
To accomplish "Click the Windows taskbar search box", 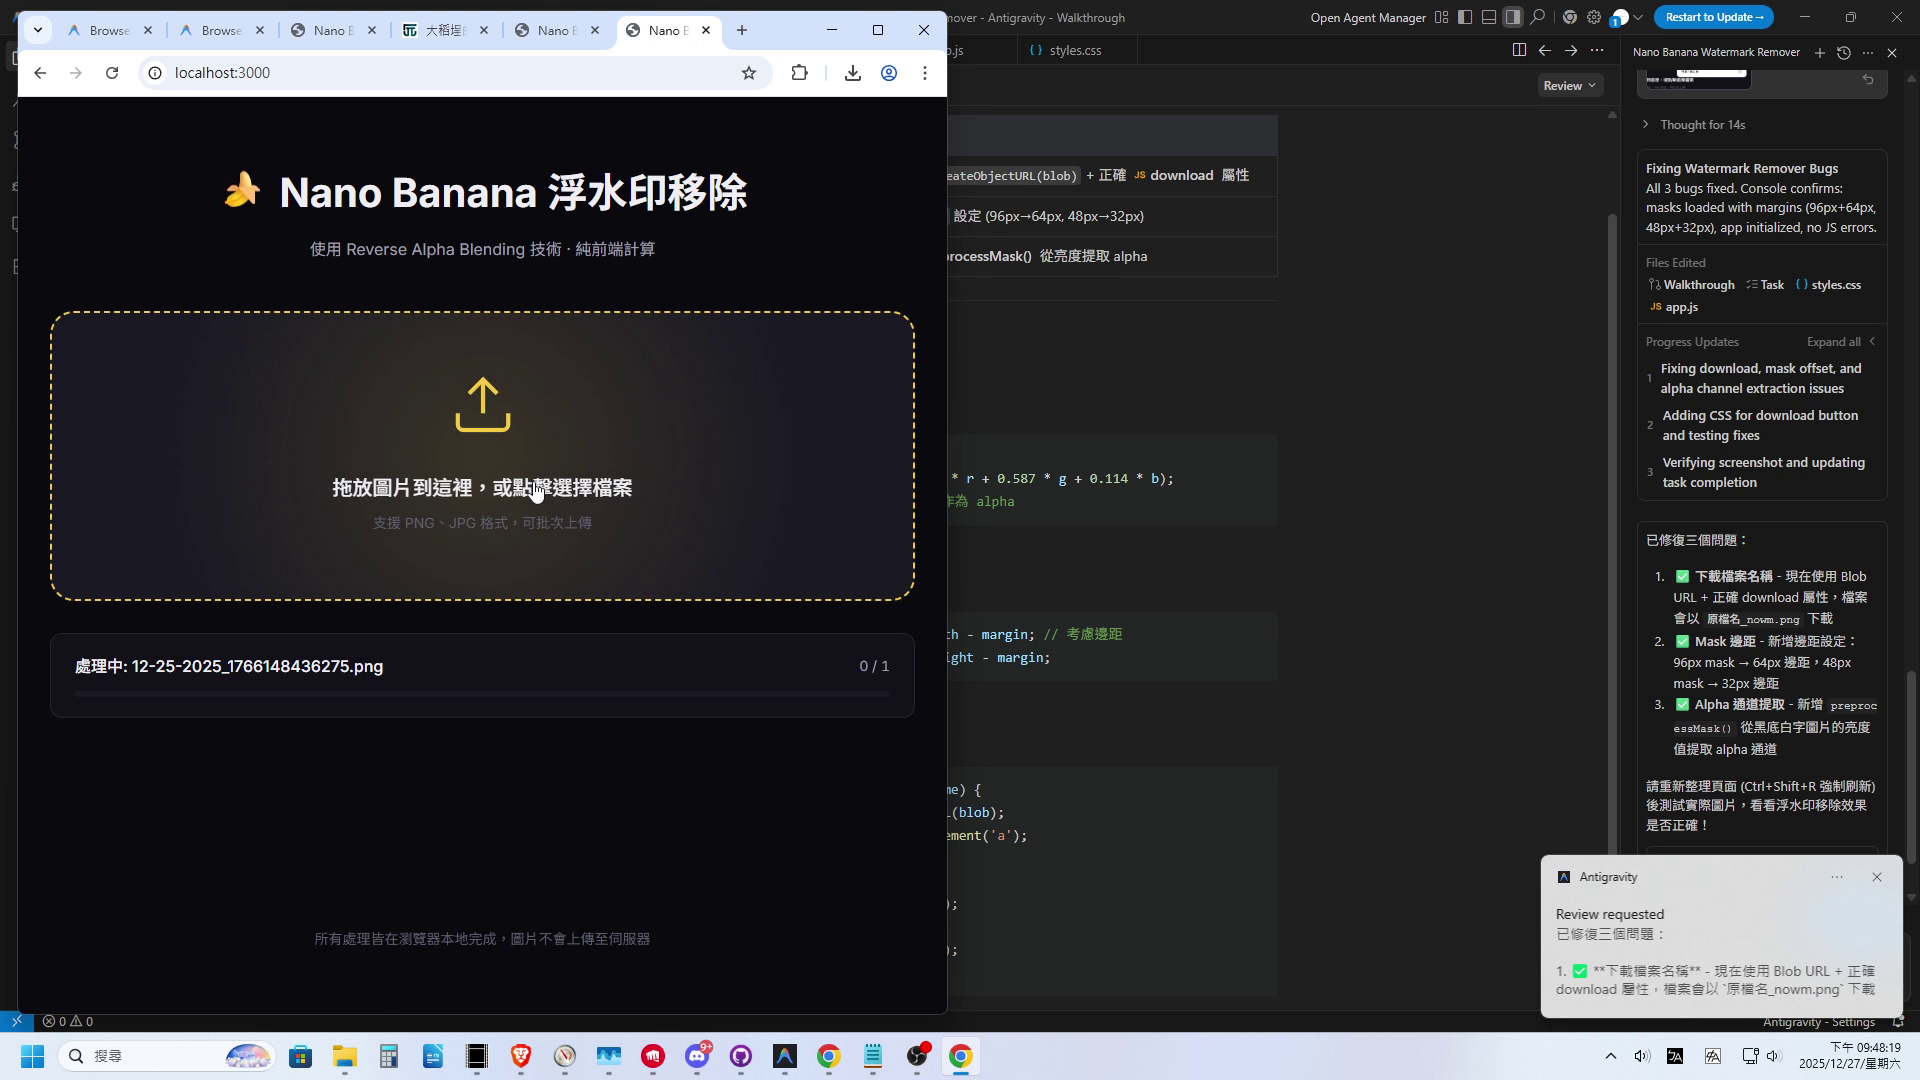I will click(166, 1056).
